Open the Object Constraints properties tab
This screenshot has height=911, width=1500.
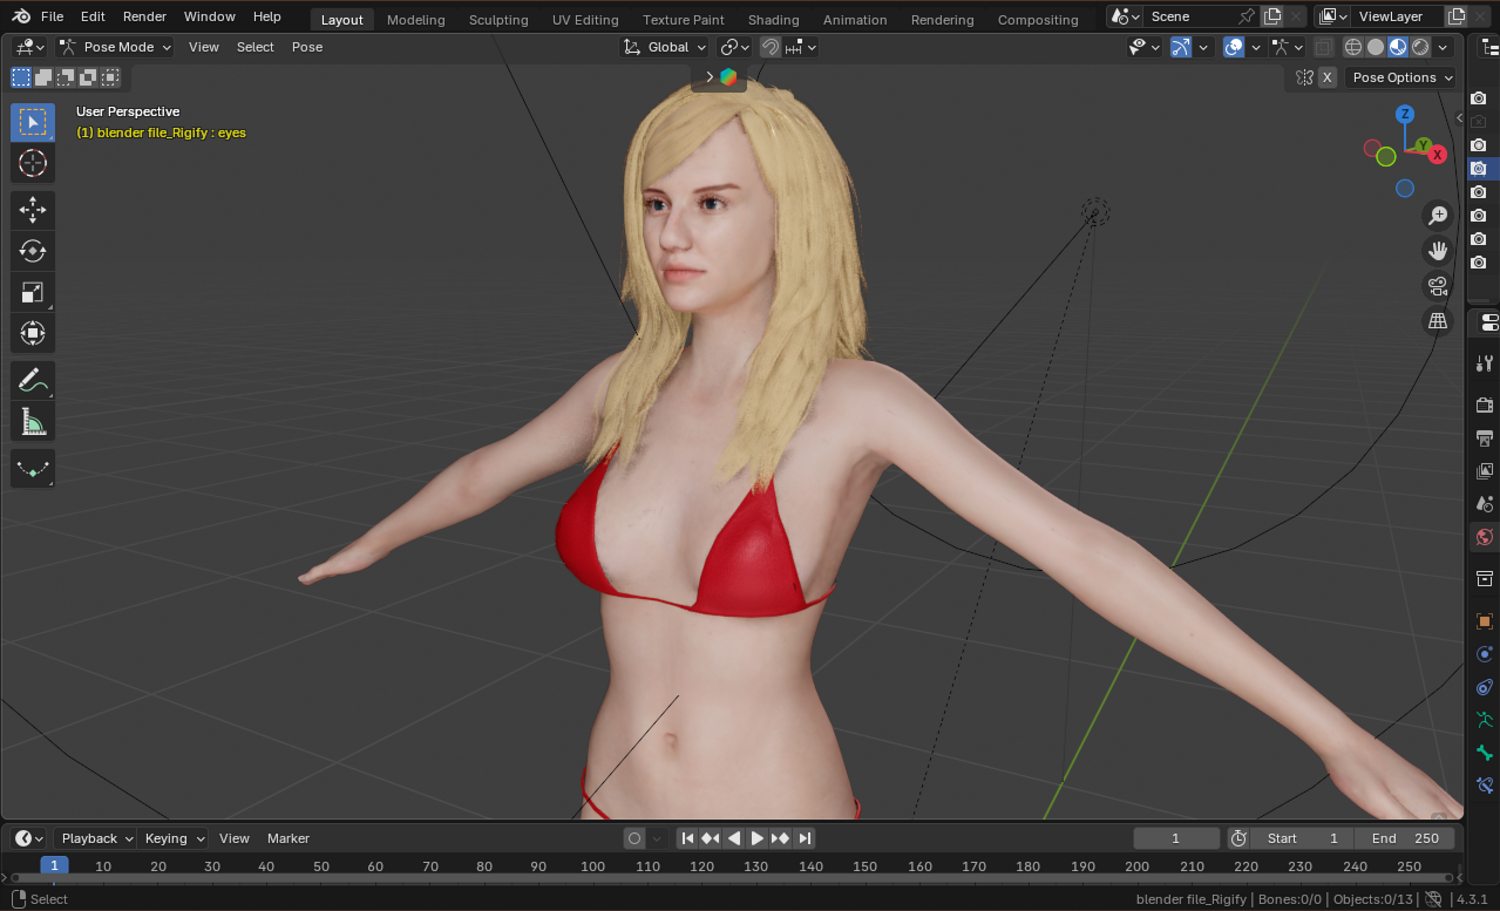click(1485, 687)
